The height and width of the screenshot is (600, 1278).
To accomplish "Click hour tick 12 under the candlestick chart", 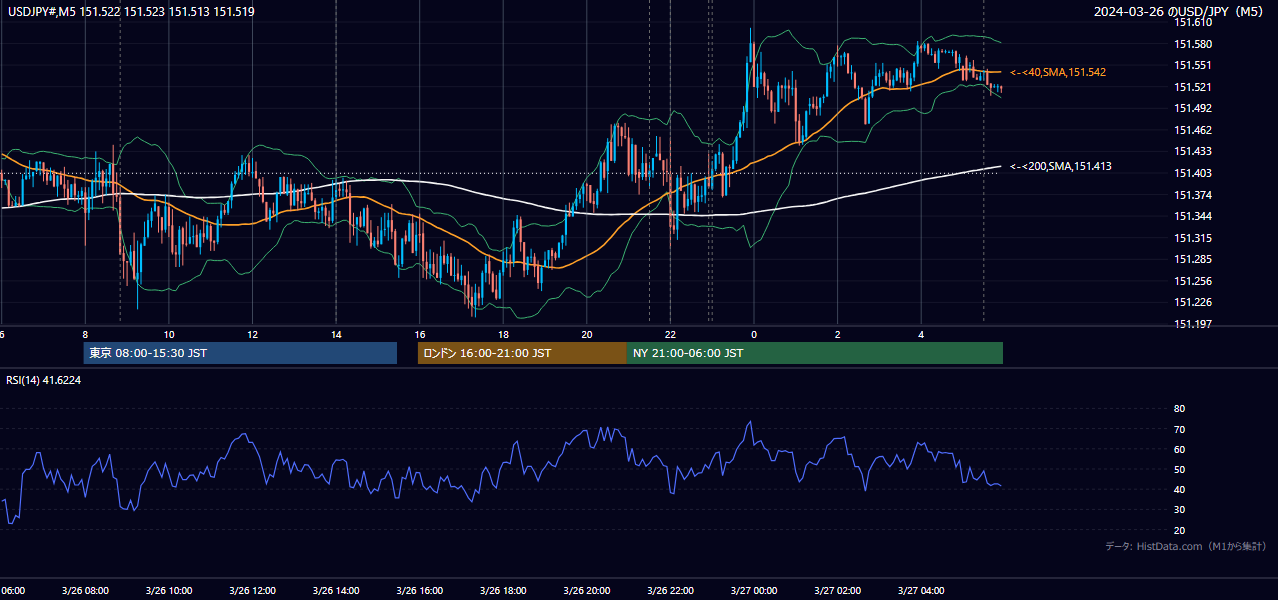I will (253, 334).
